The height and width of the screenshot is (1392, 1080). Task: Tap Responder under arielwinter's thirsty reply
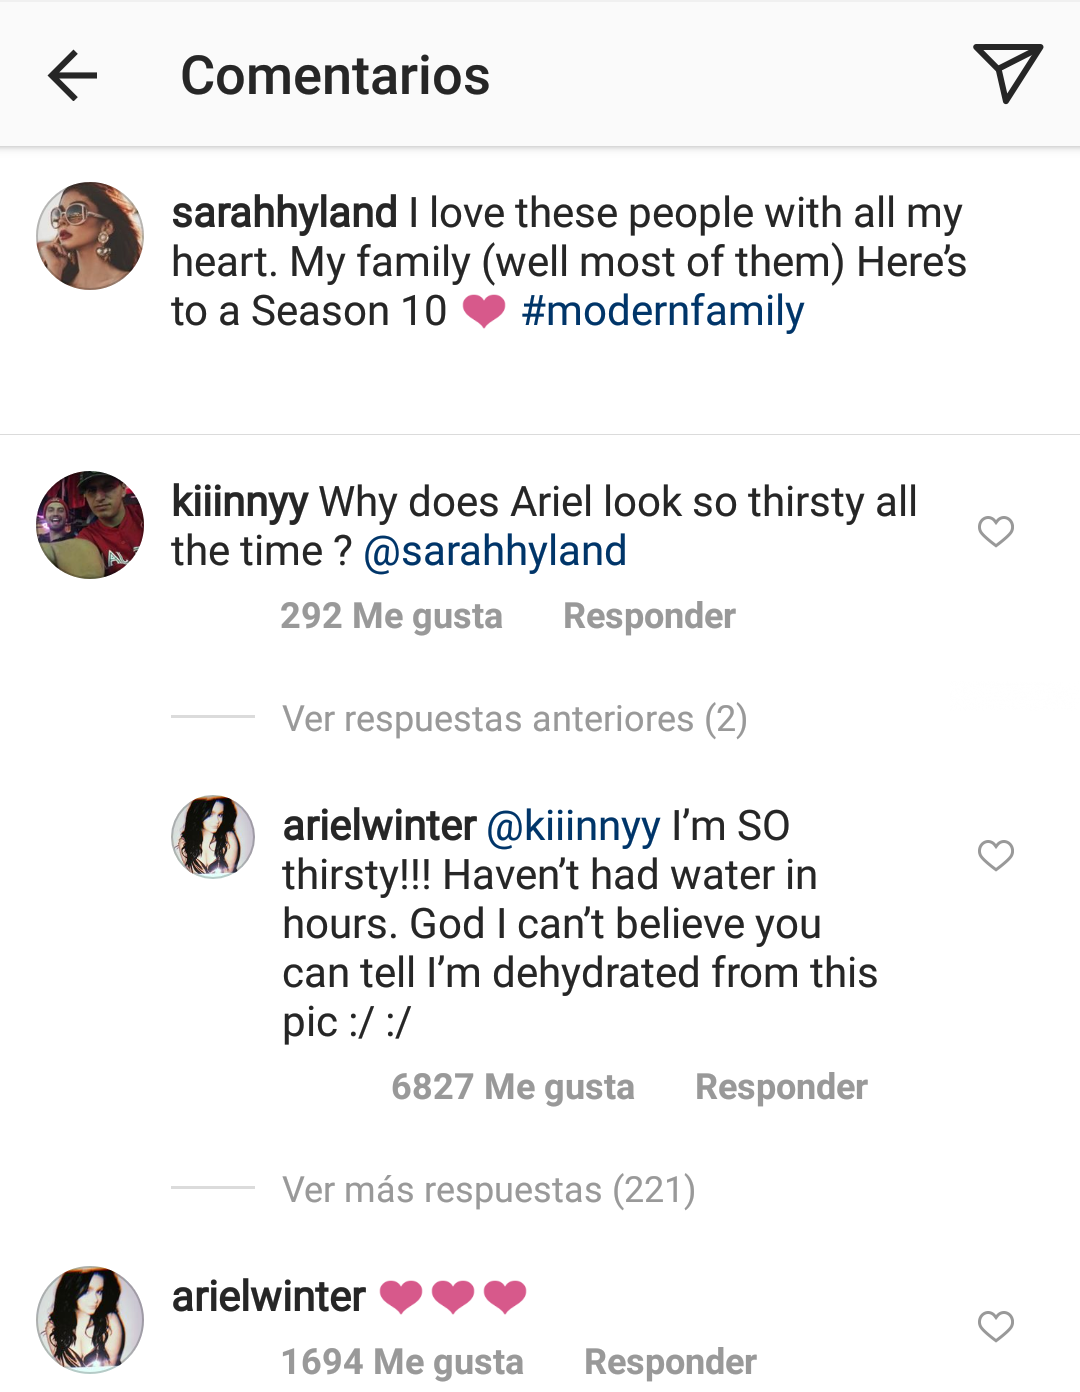[x=781, y=1087]
